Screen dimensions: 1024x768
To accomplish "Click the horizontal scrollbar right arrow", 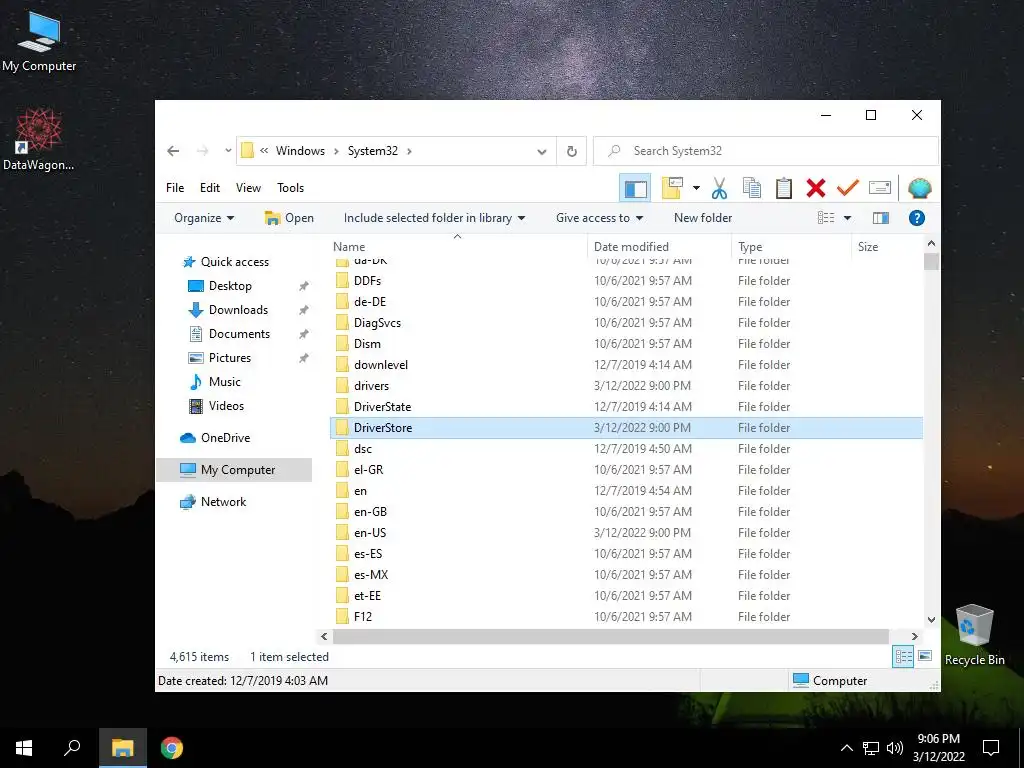I will coord(914,636).
